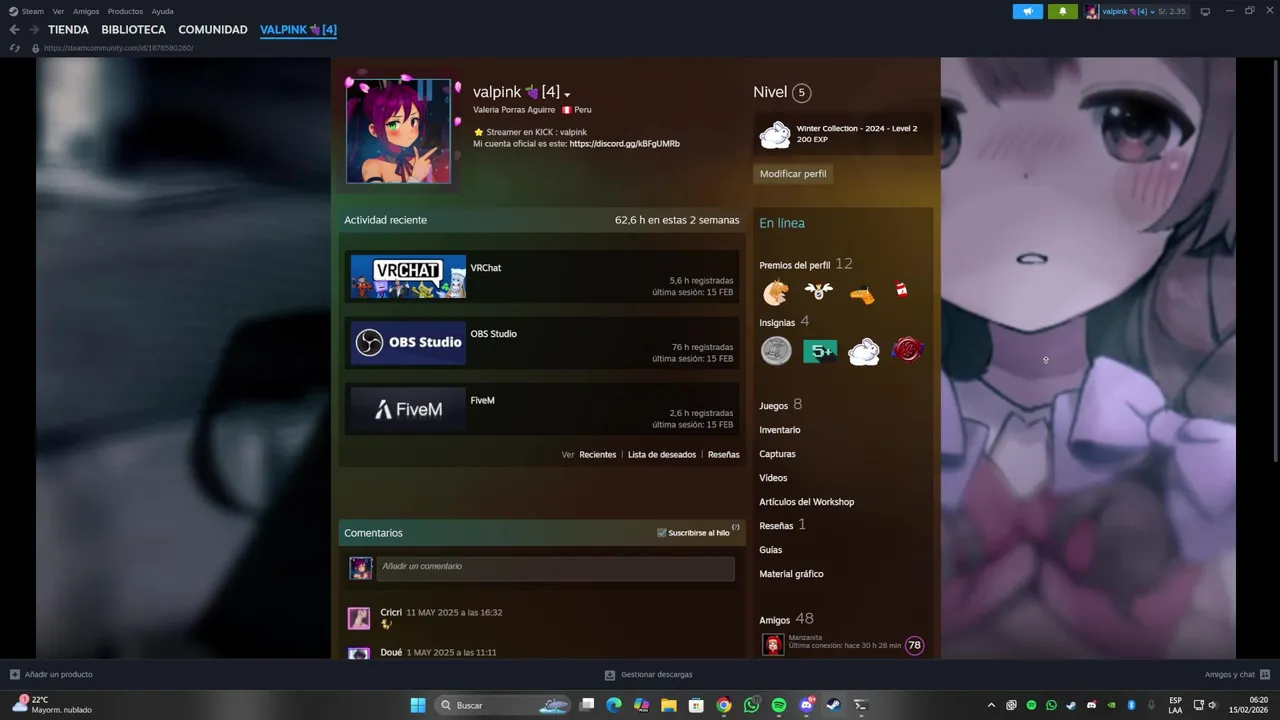This screenshot has height=720, width=1280.
Task: Open Spotify from the taskbar
Action: (x=779, y=705)
